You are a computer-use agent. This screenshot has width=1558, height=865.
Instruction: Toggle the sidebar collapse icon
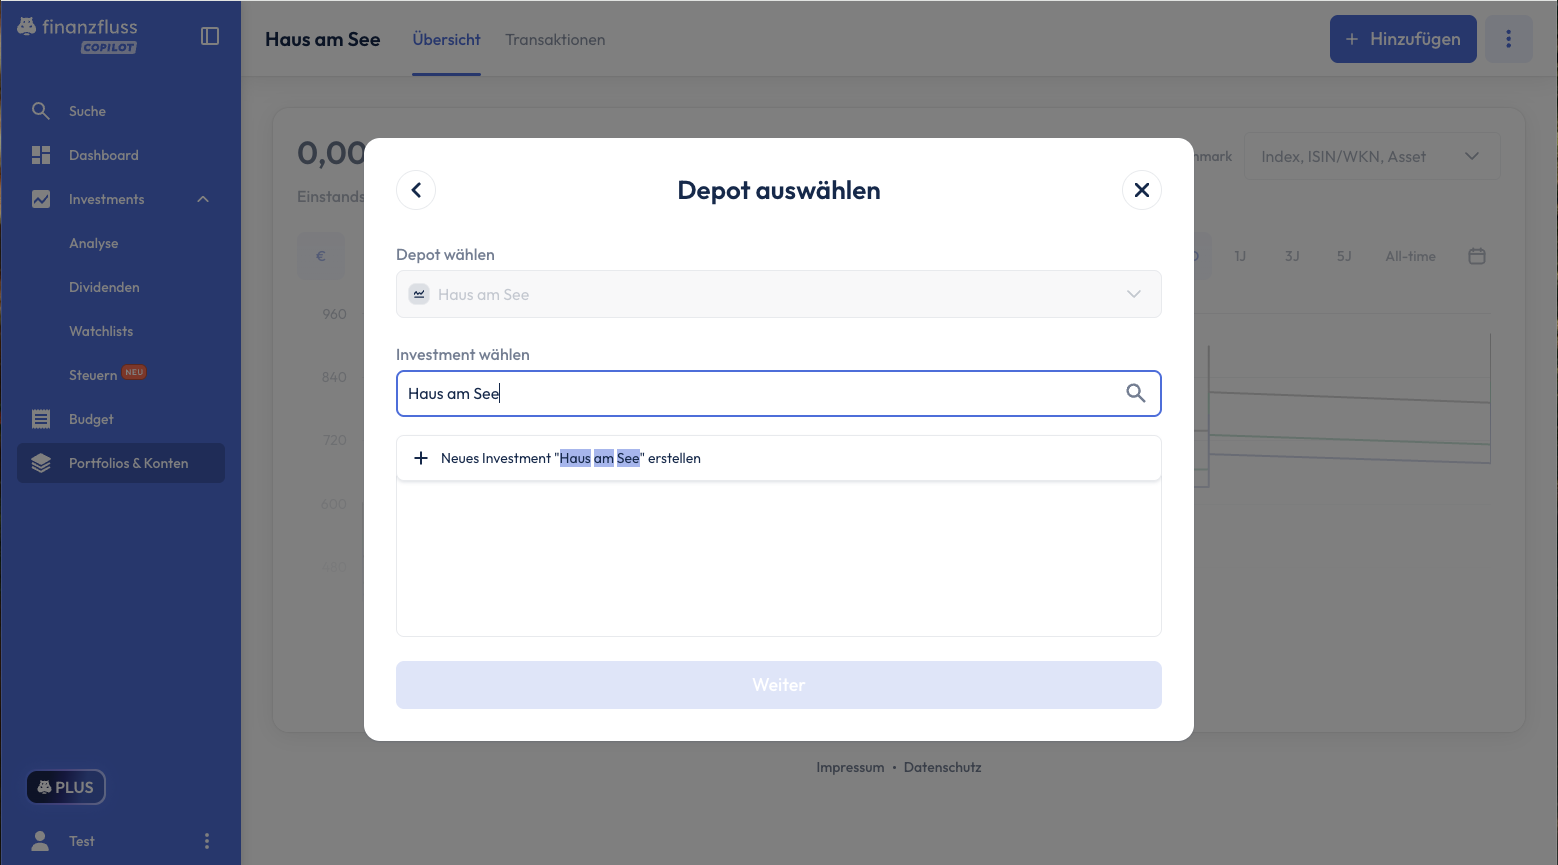coord(210,36)
